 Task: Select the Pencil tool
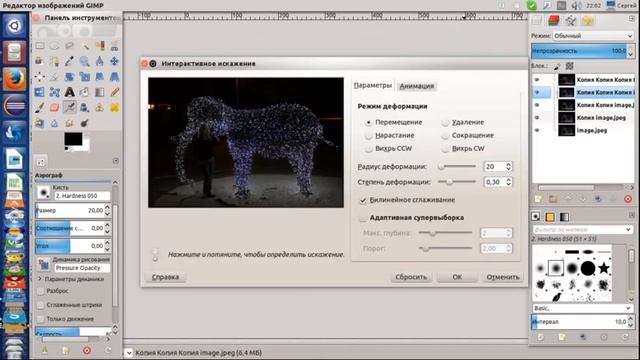pos(115,92)
